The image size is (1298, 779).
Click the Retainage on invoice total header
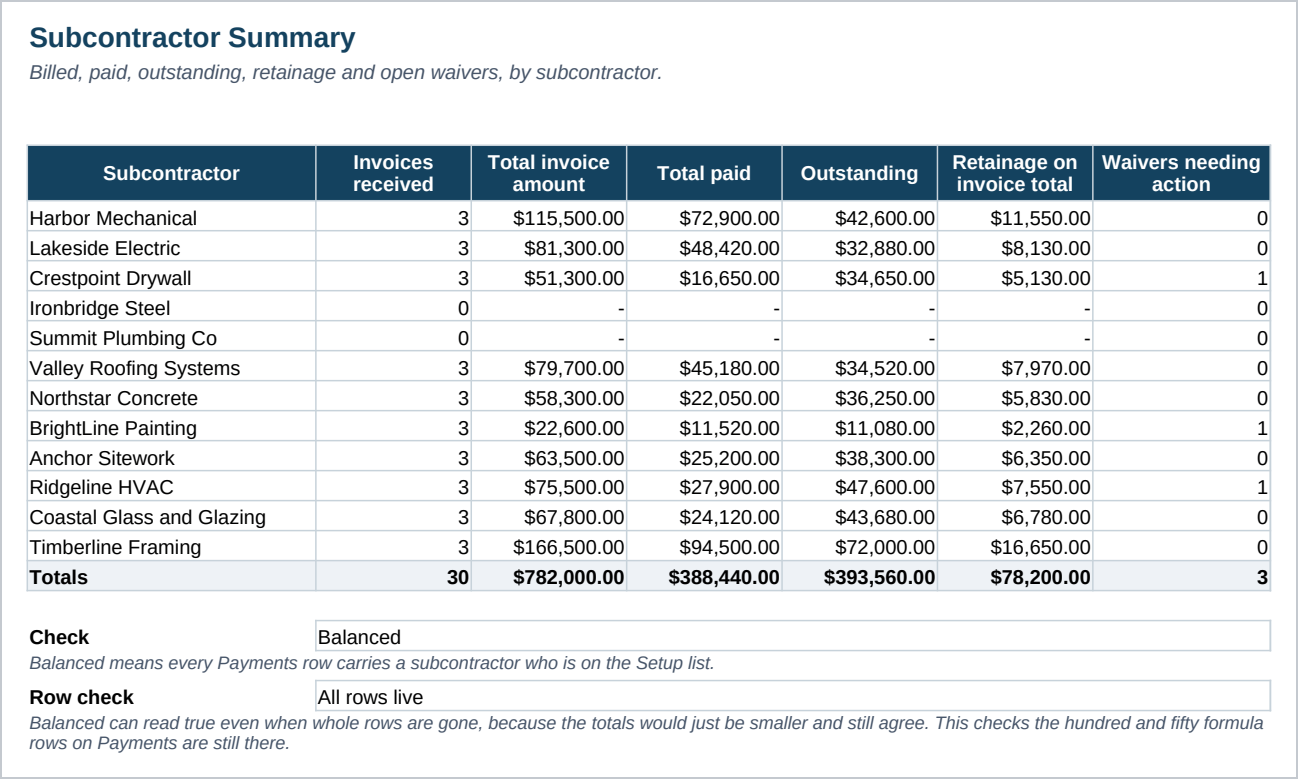[x=1015, y=173]
